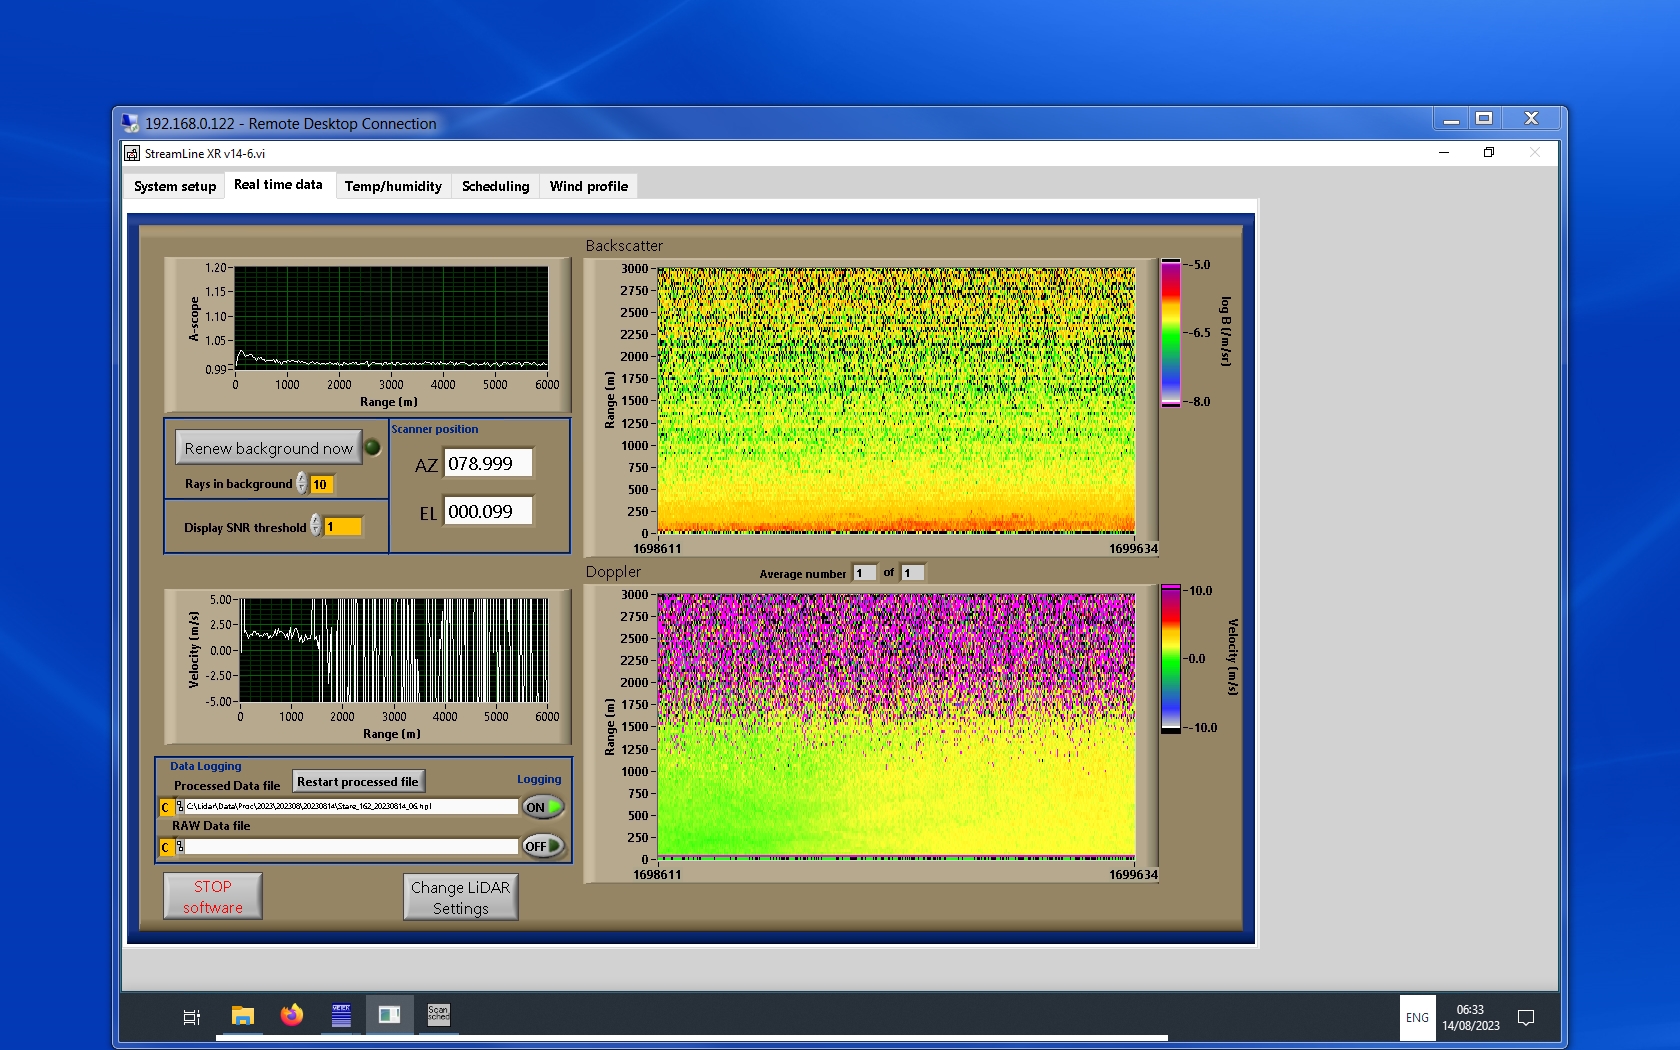Open the Scan scheduler taskbar app
The height and width of the screenshot is (1050, 1680).
coord(438,1015)
